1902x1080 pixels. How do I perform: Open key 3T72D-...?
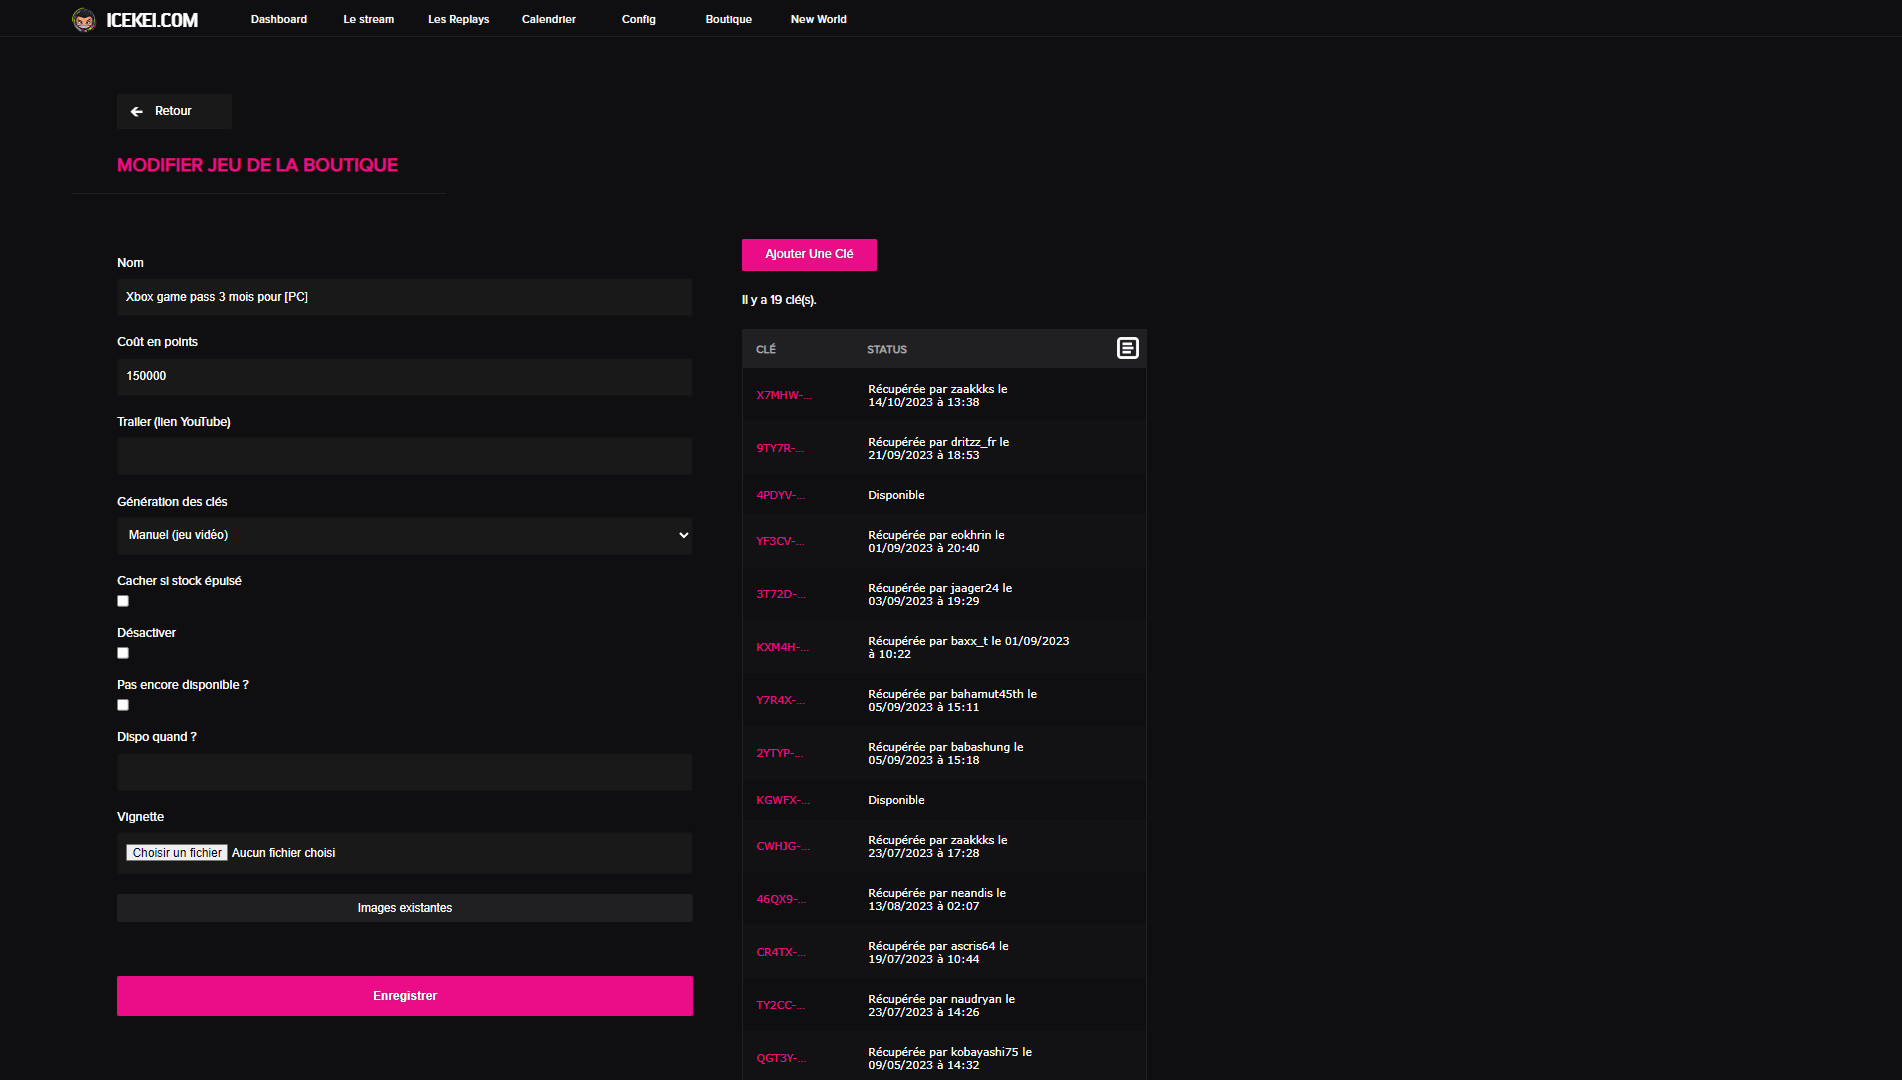pos(780,594)
